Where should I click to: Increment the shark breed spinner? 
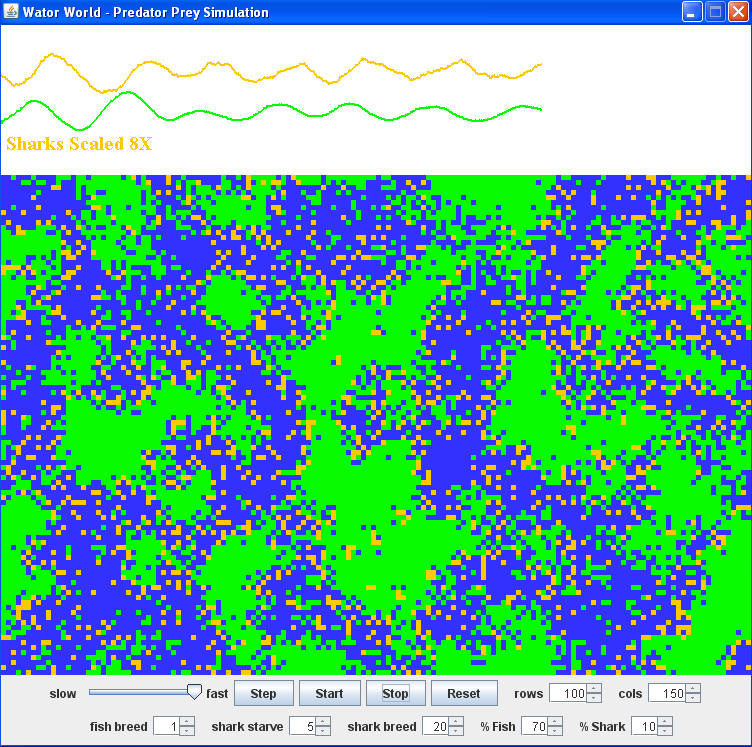[x=456, y=722]
